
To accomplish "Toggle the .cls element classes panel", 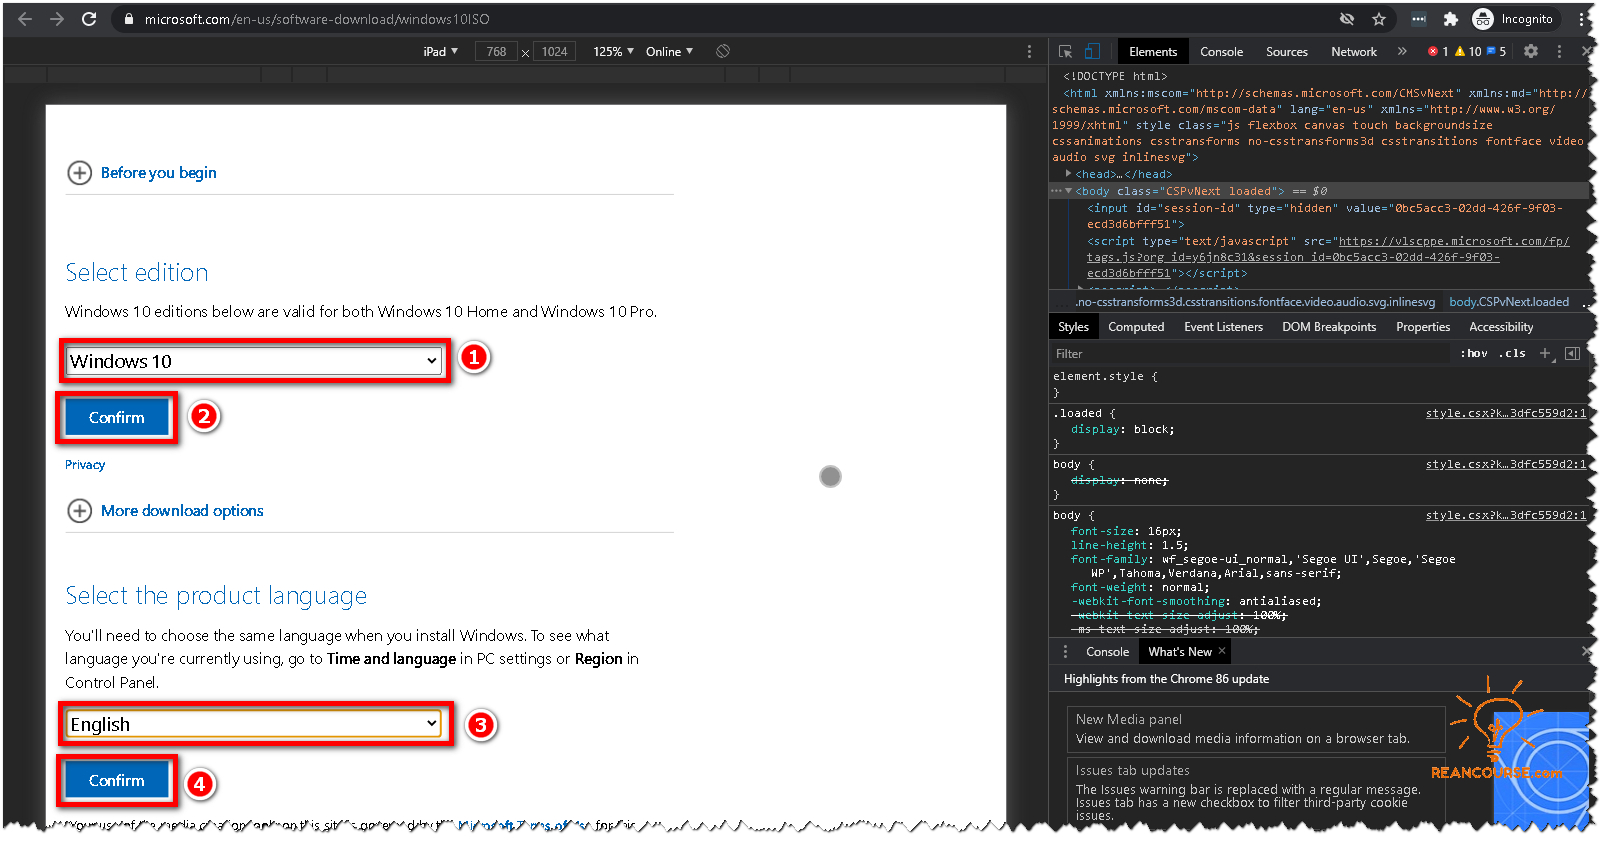I will (x=1512, y=353).
